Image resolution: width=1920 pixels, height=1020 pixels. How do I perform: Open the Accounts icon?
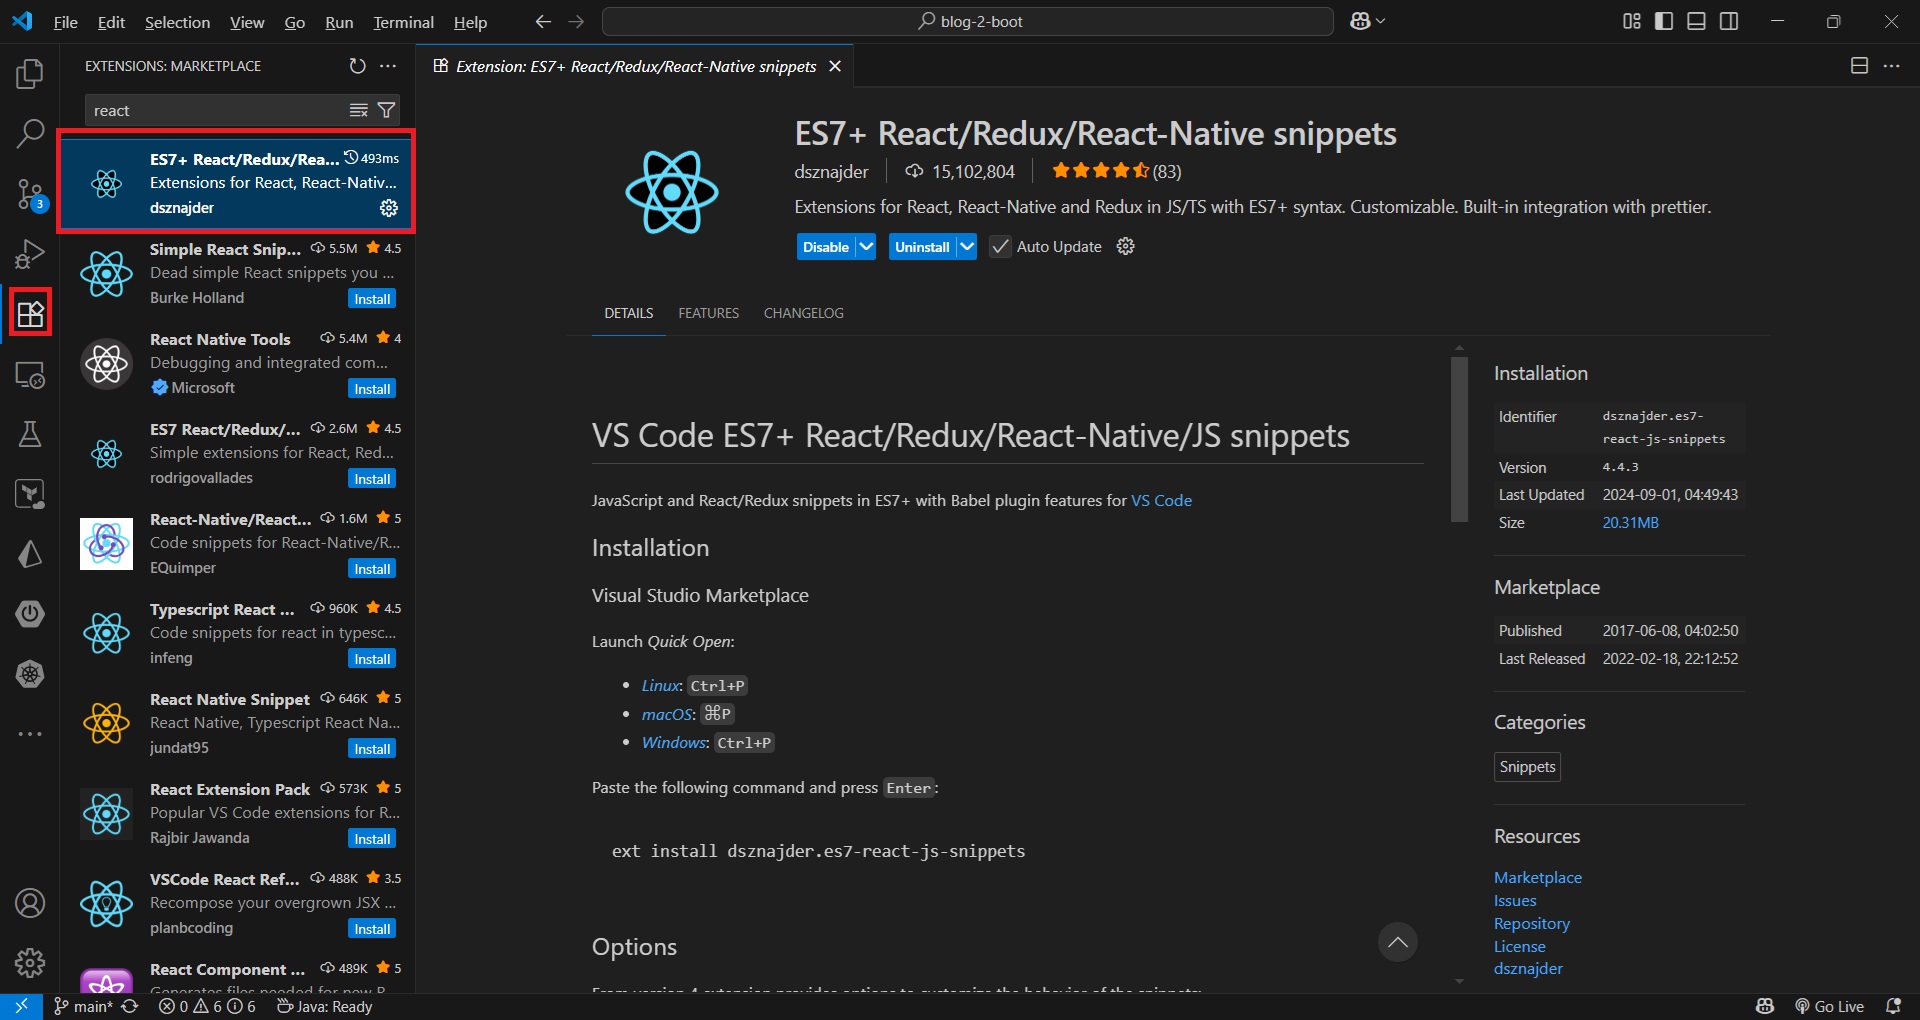click(x=30, y=903)
